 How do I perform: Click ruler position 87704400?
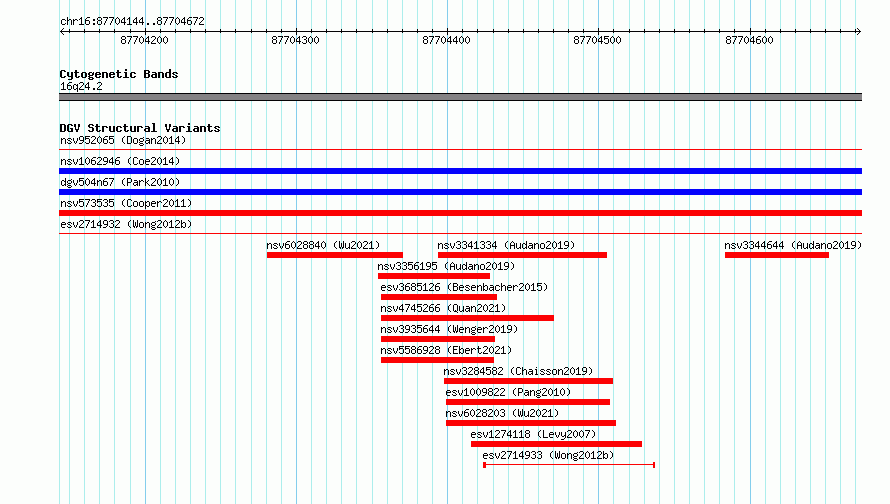point(446,40)
